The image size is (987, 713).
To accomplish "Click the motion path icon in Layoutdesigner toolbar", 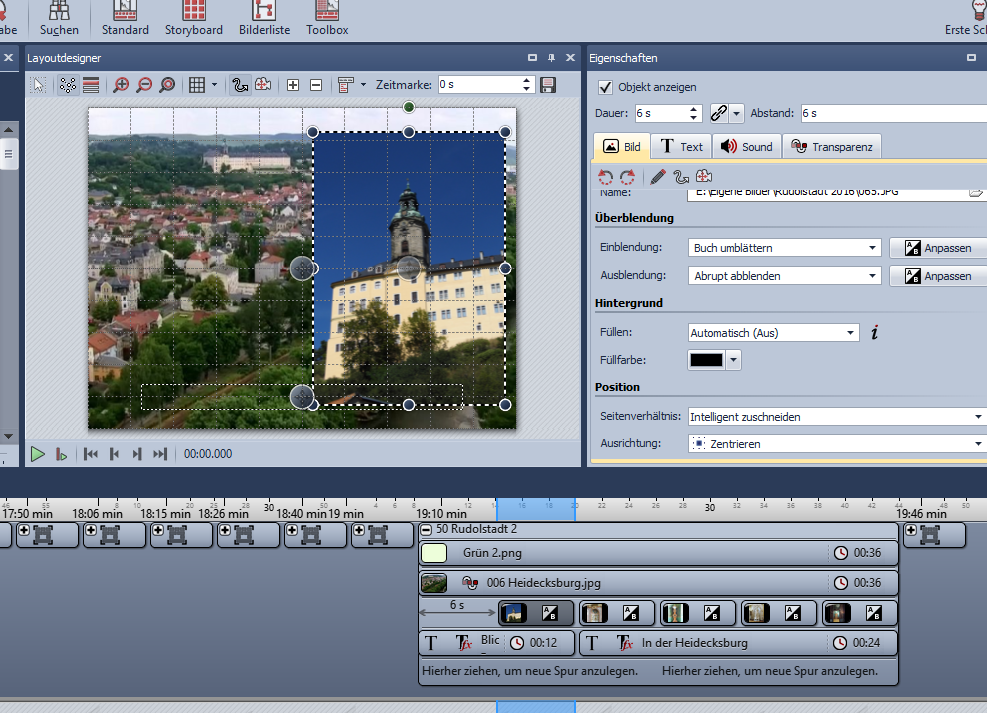I will pyautogui.click(x=240, y=85).
